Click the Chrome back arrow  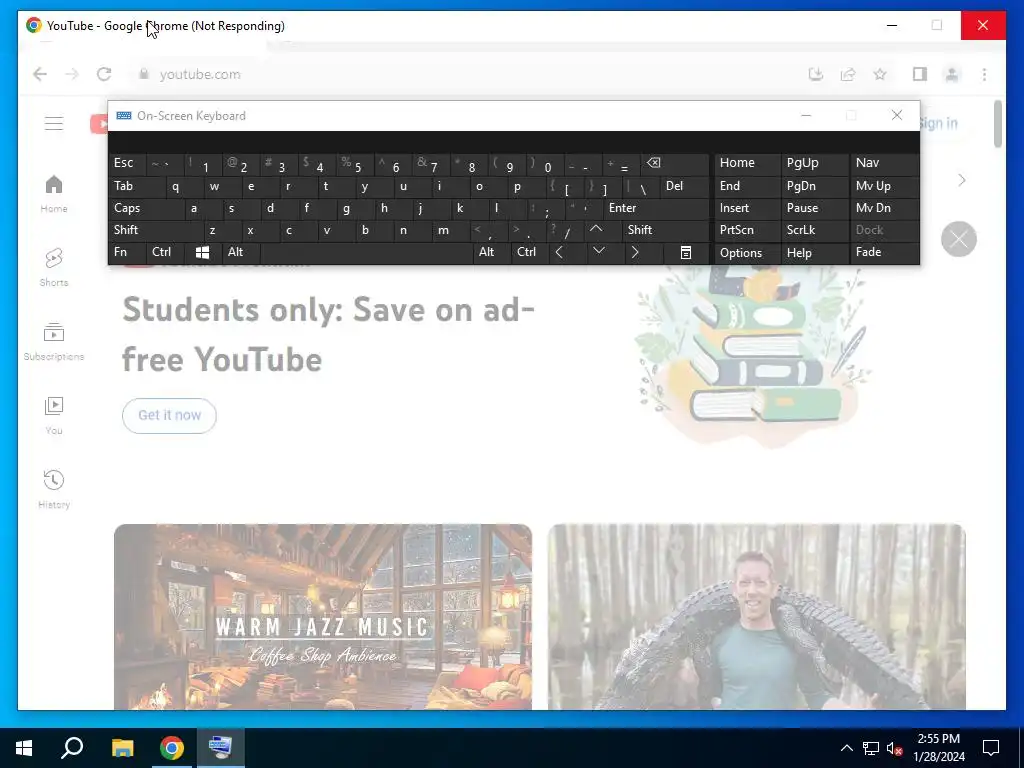coord(40,74)
